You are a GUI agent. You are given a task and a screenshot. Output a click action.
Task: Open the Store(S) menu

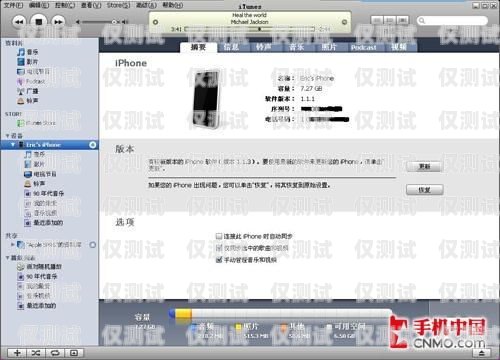(118, 5)
